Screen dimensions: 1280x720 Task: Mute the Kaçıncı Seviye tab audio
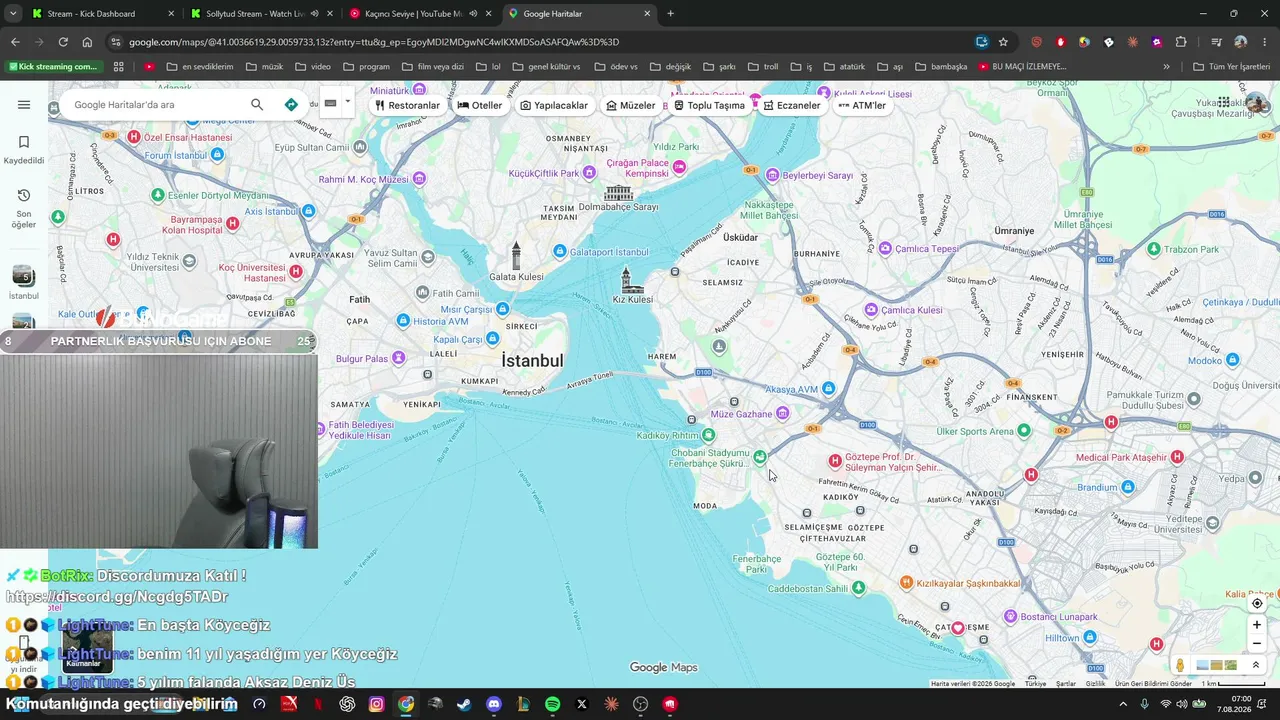(x=473, y=14)
